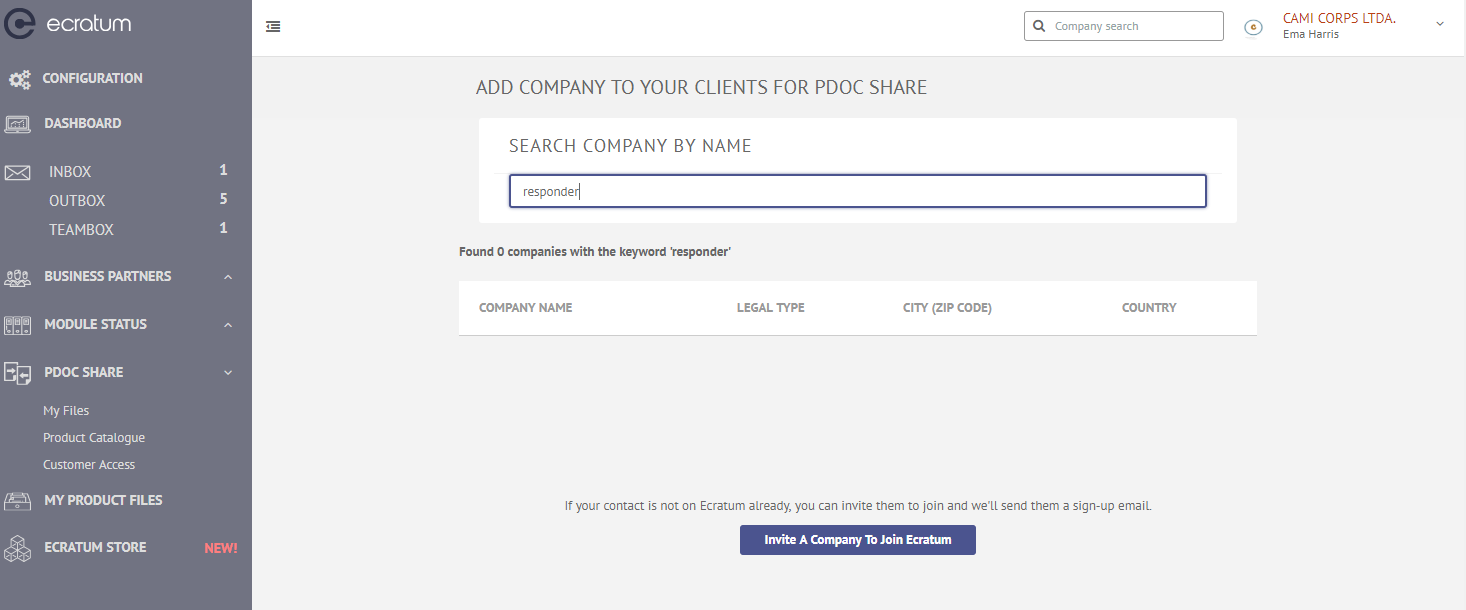Open Configuration menu item
Screen dimensions: 1466x610
click(92, 78)
